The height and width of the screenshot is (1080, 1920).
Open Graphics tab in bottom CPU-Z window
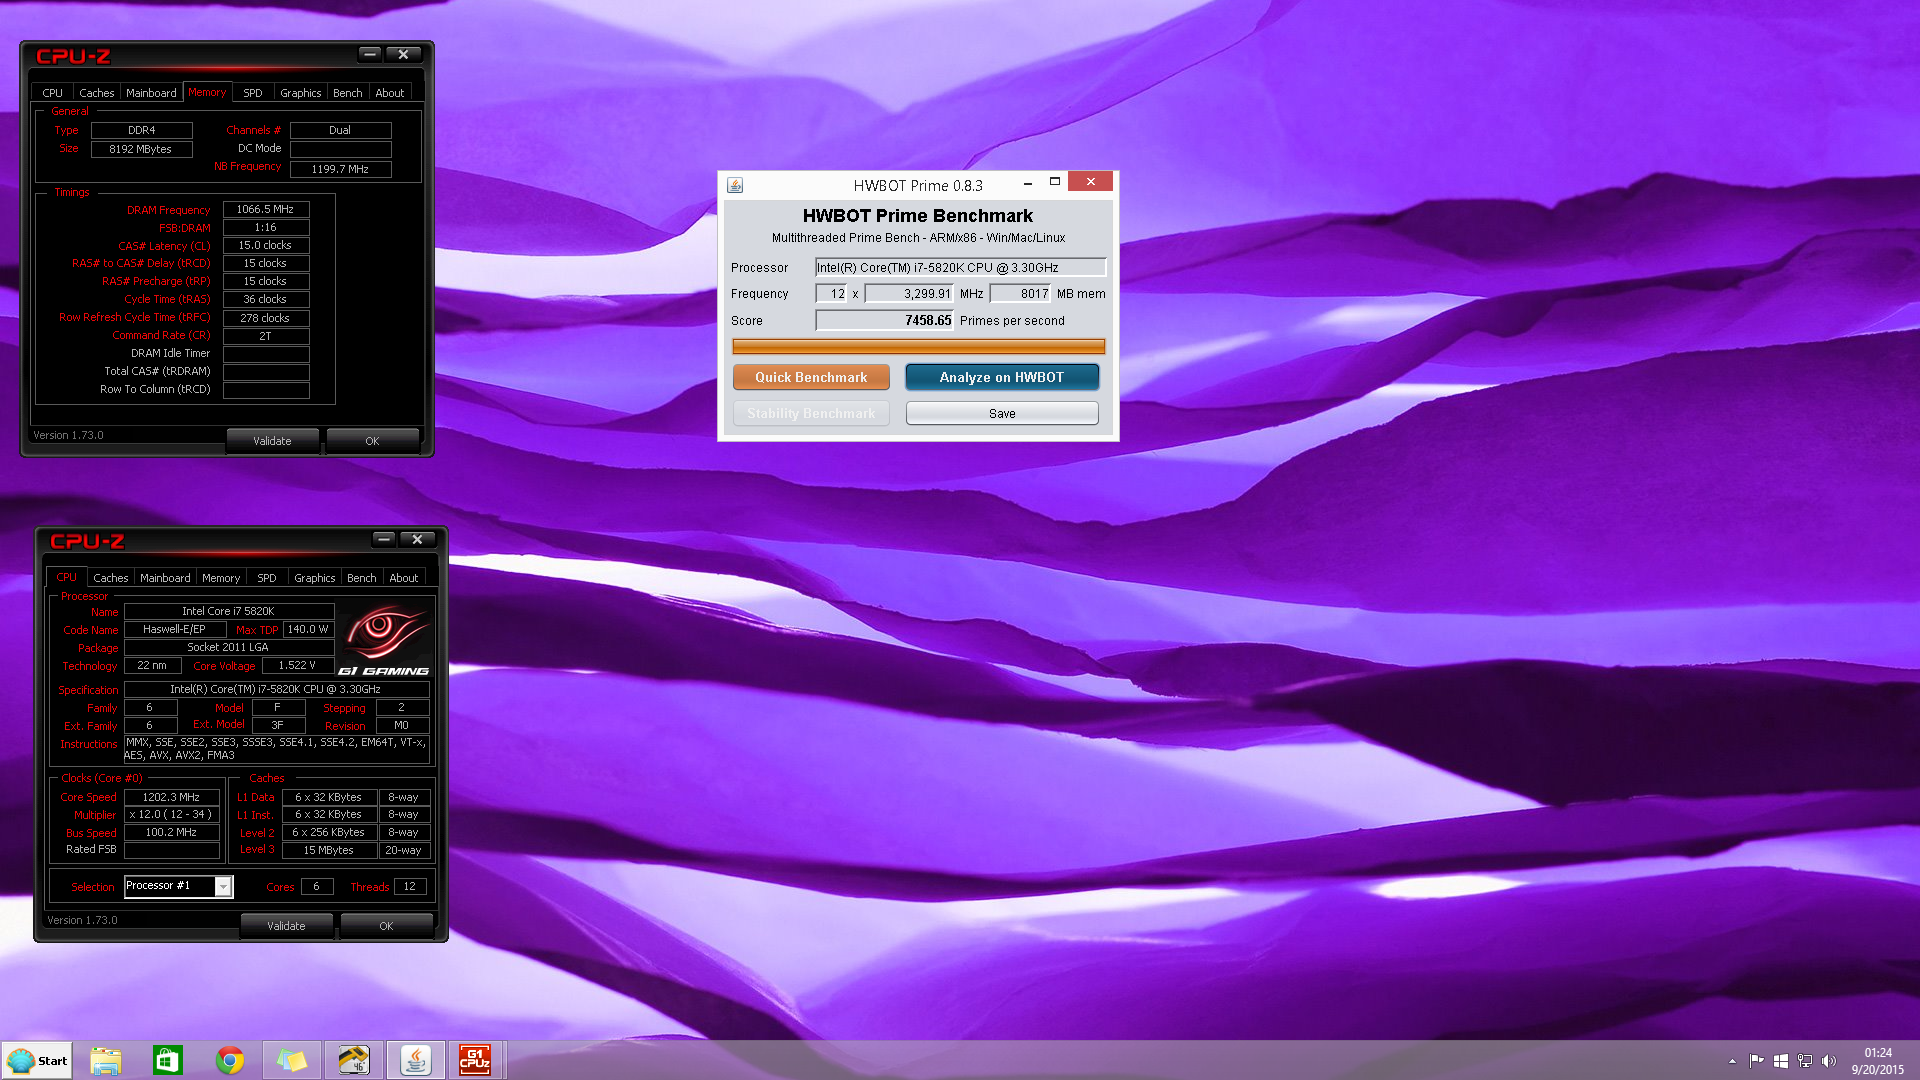pyautogui.click(x=315, y=578)
